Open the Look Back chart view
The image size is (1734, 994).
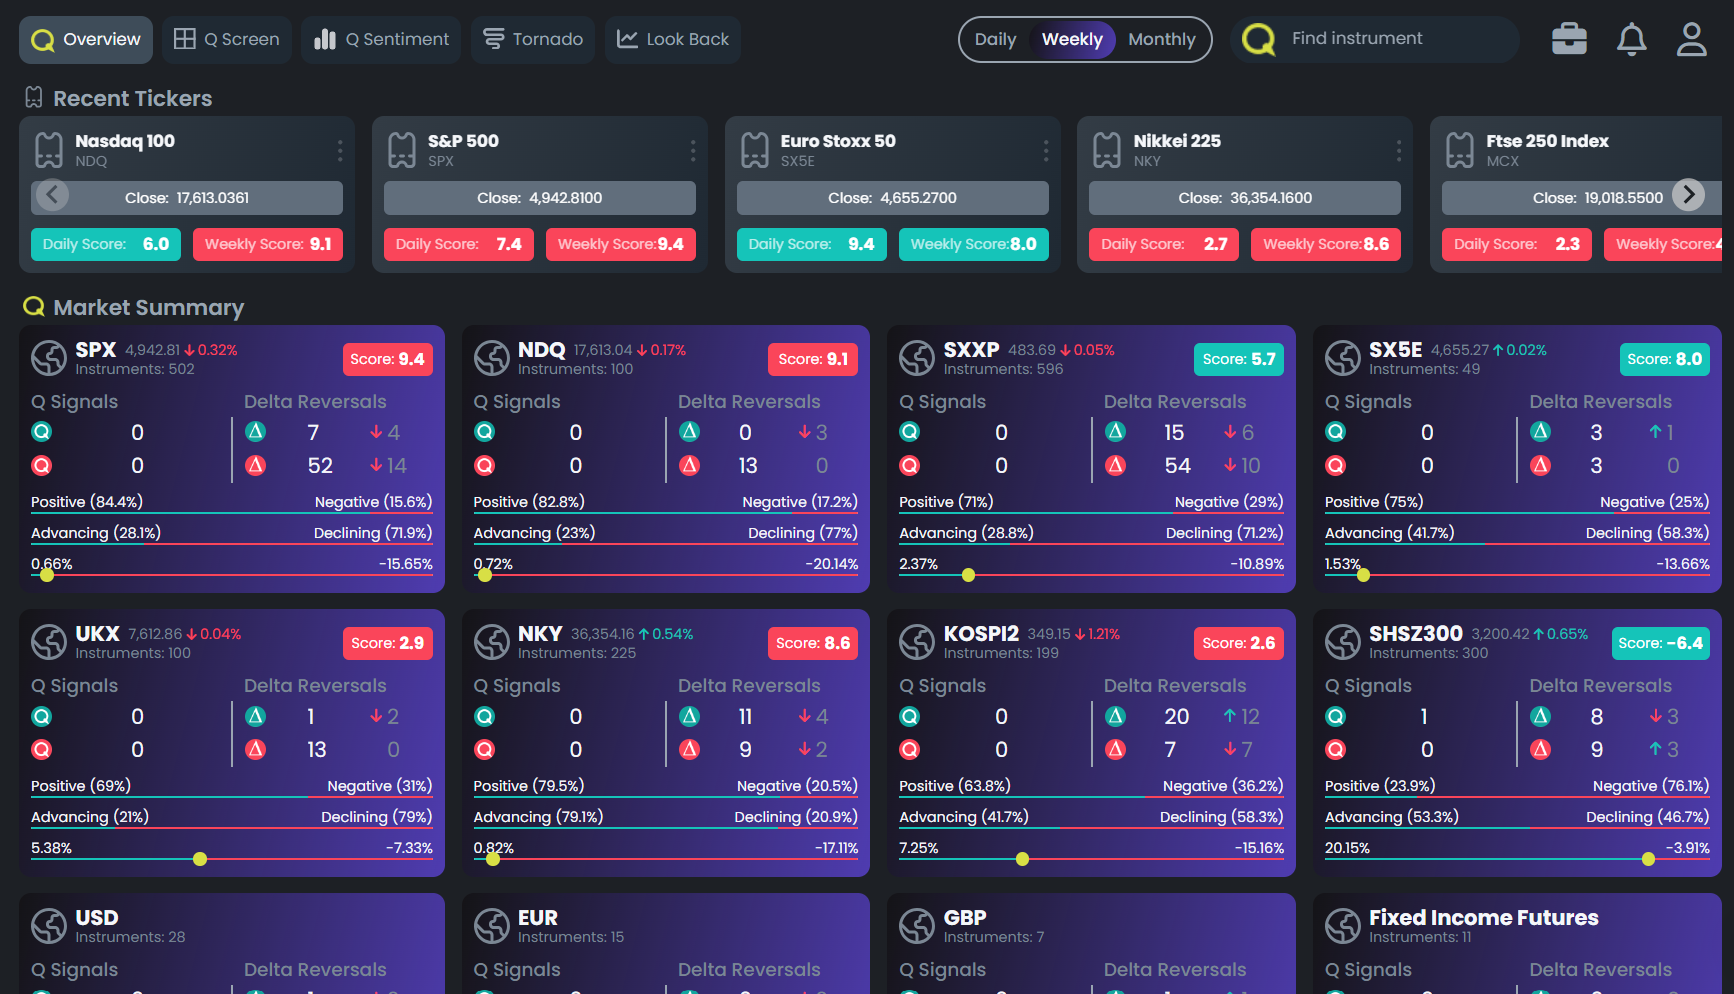click(x=672, y=39)
